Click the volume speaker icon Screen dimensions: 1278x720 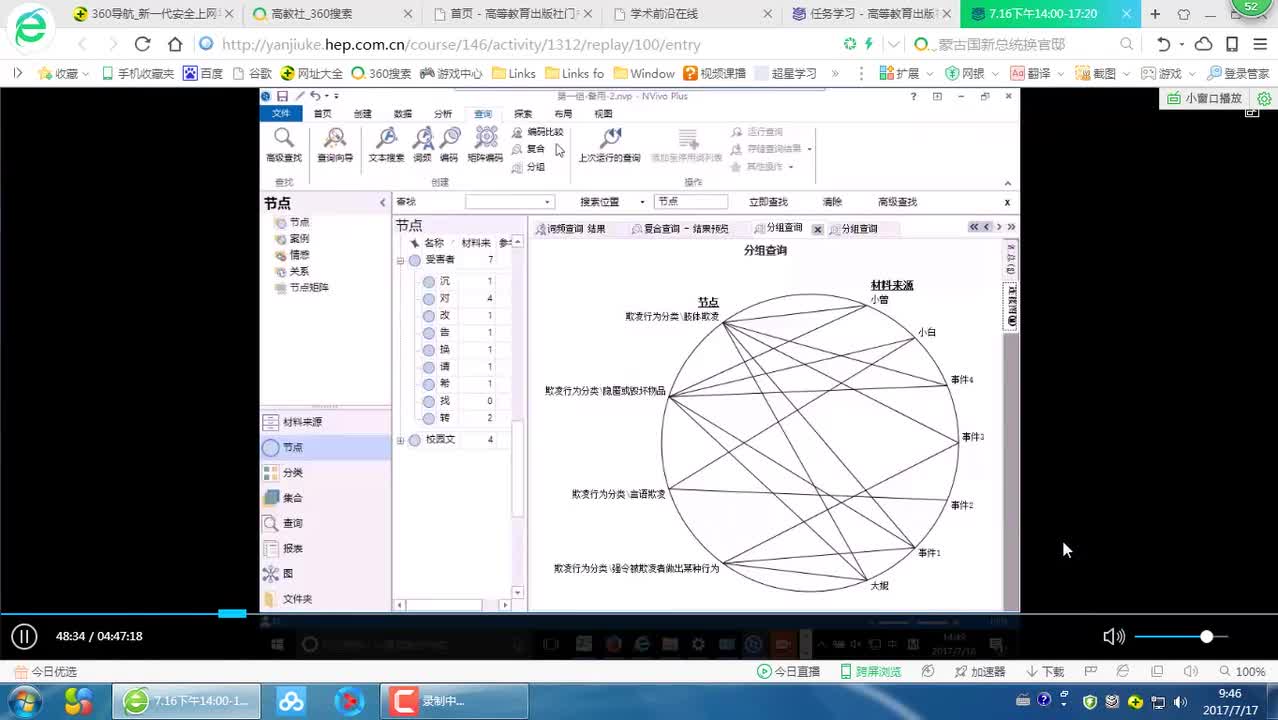(x=1113, y=636)
